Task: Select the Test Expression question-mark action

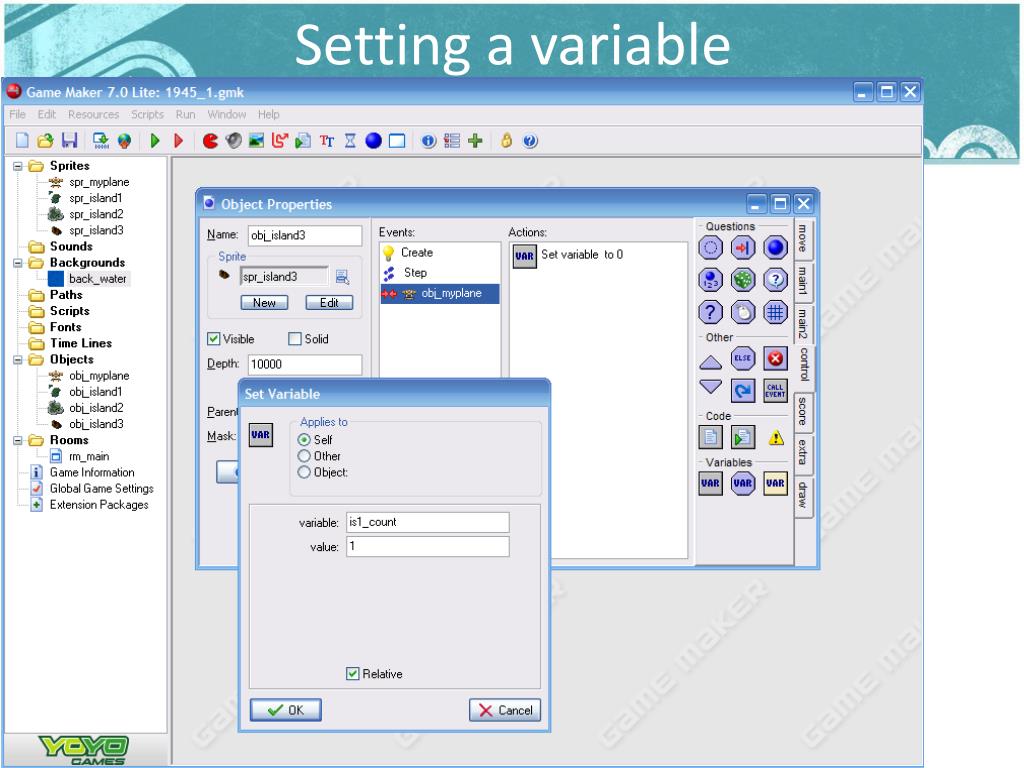Action: (711, 312)
